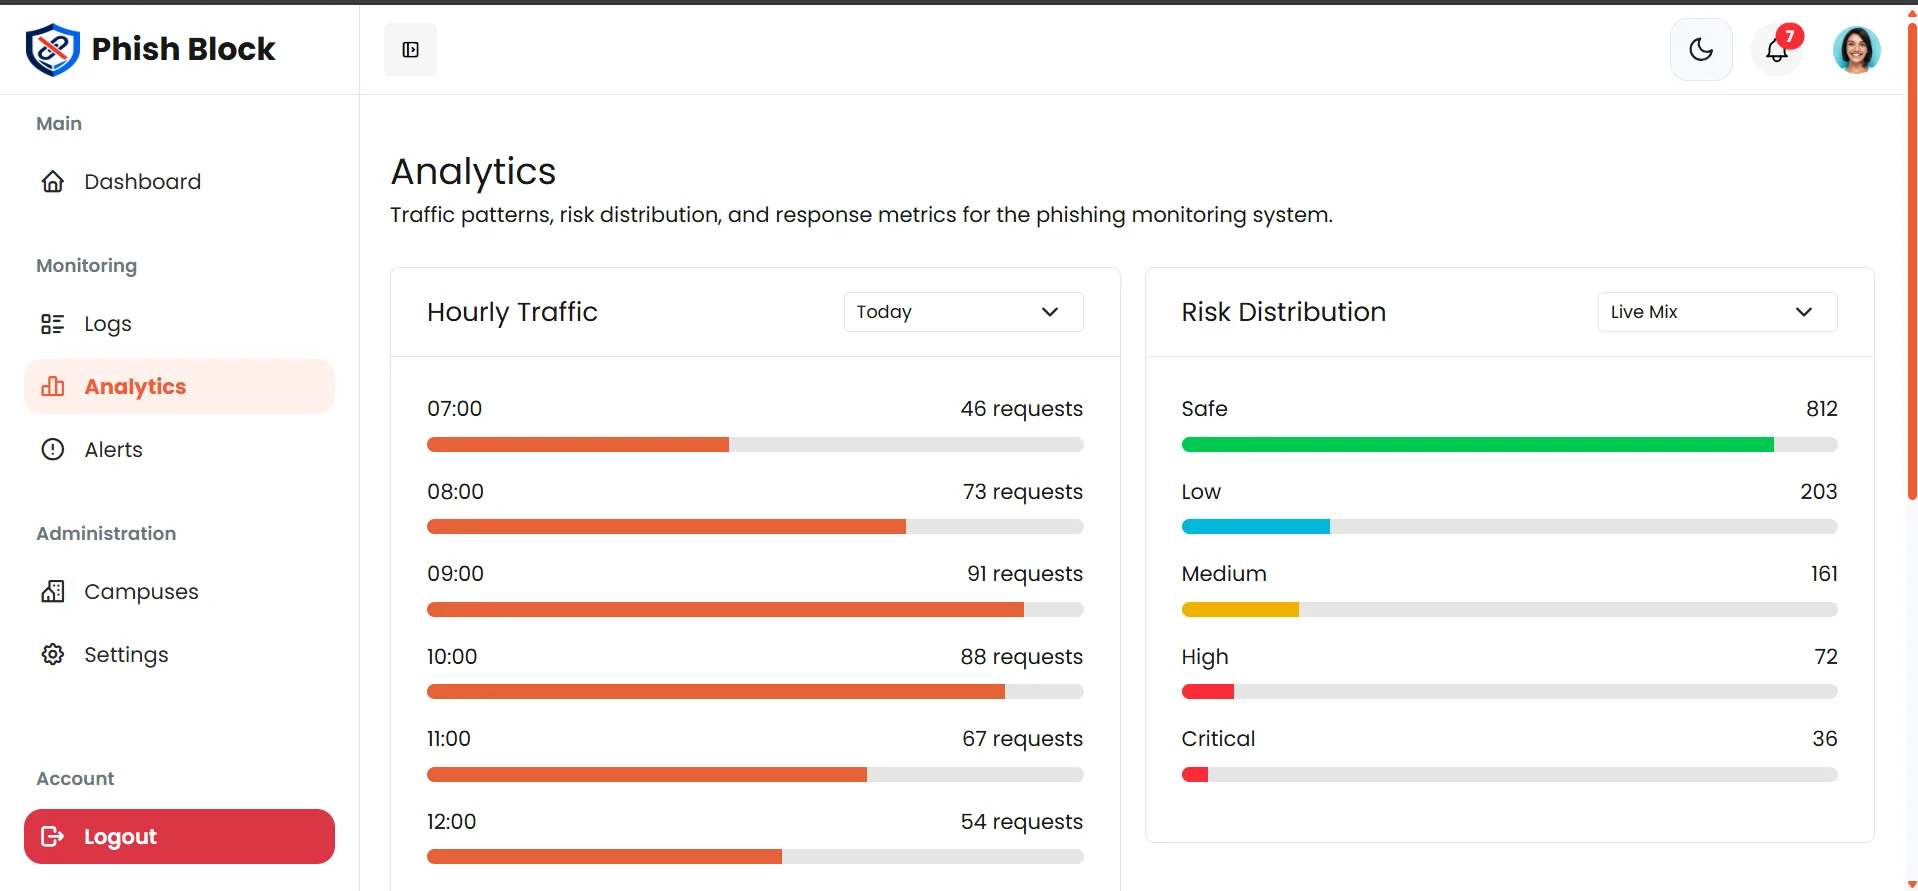Screen dimensions: 1918x891
Task: Open notifications bell with 7 badge
Action: pos(1777,50)
